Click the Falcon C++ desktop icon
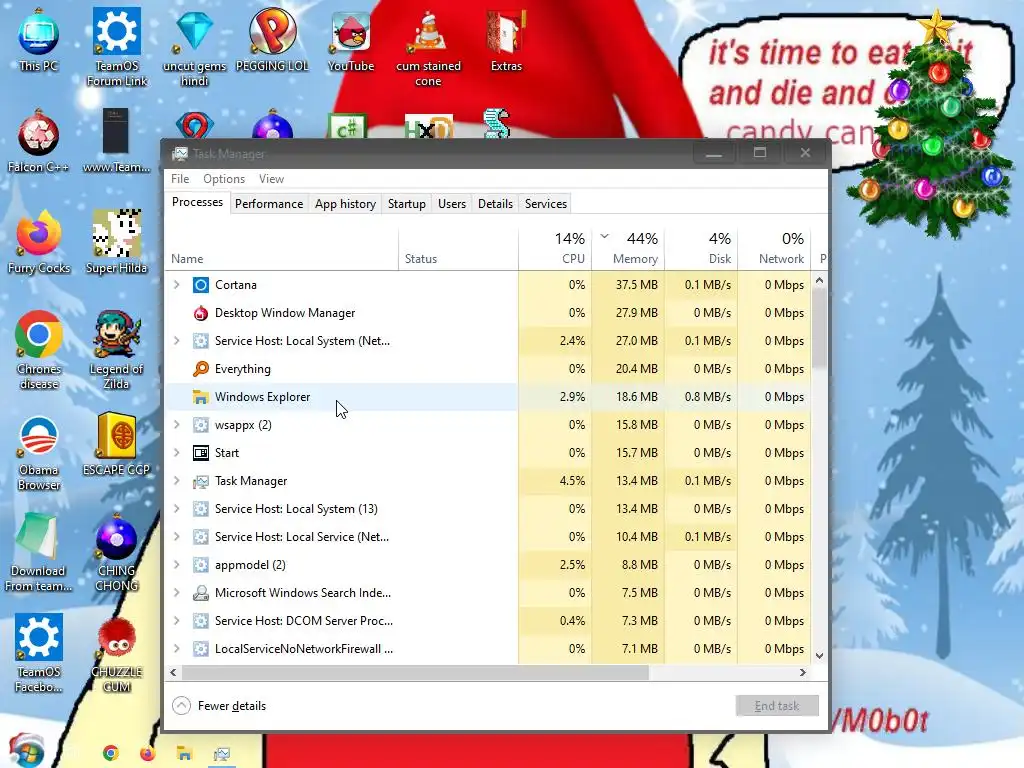1024x768 pixels. point(39,142)
